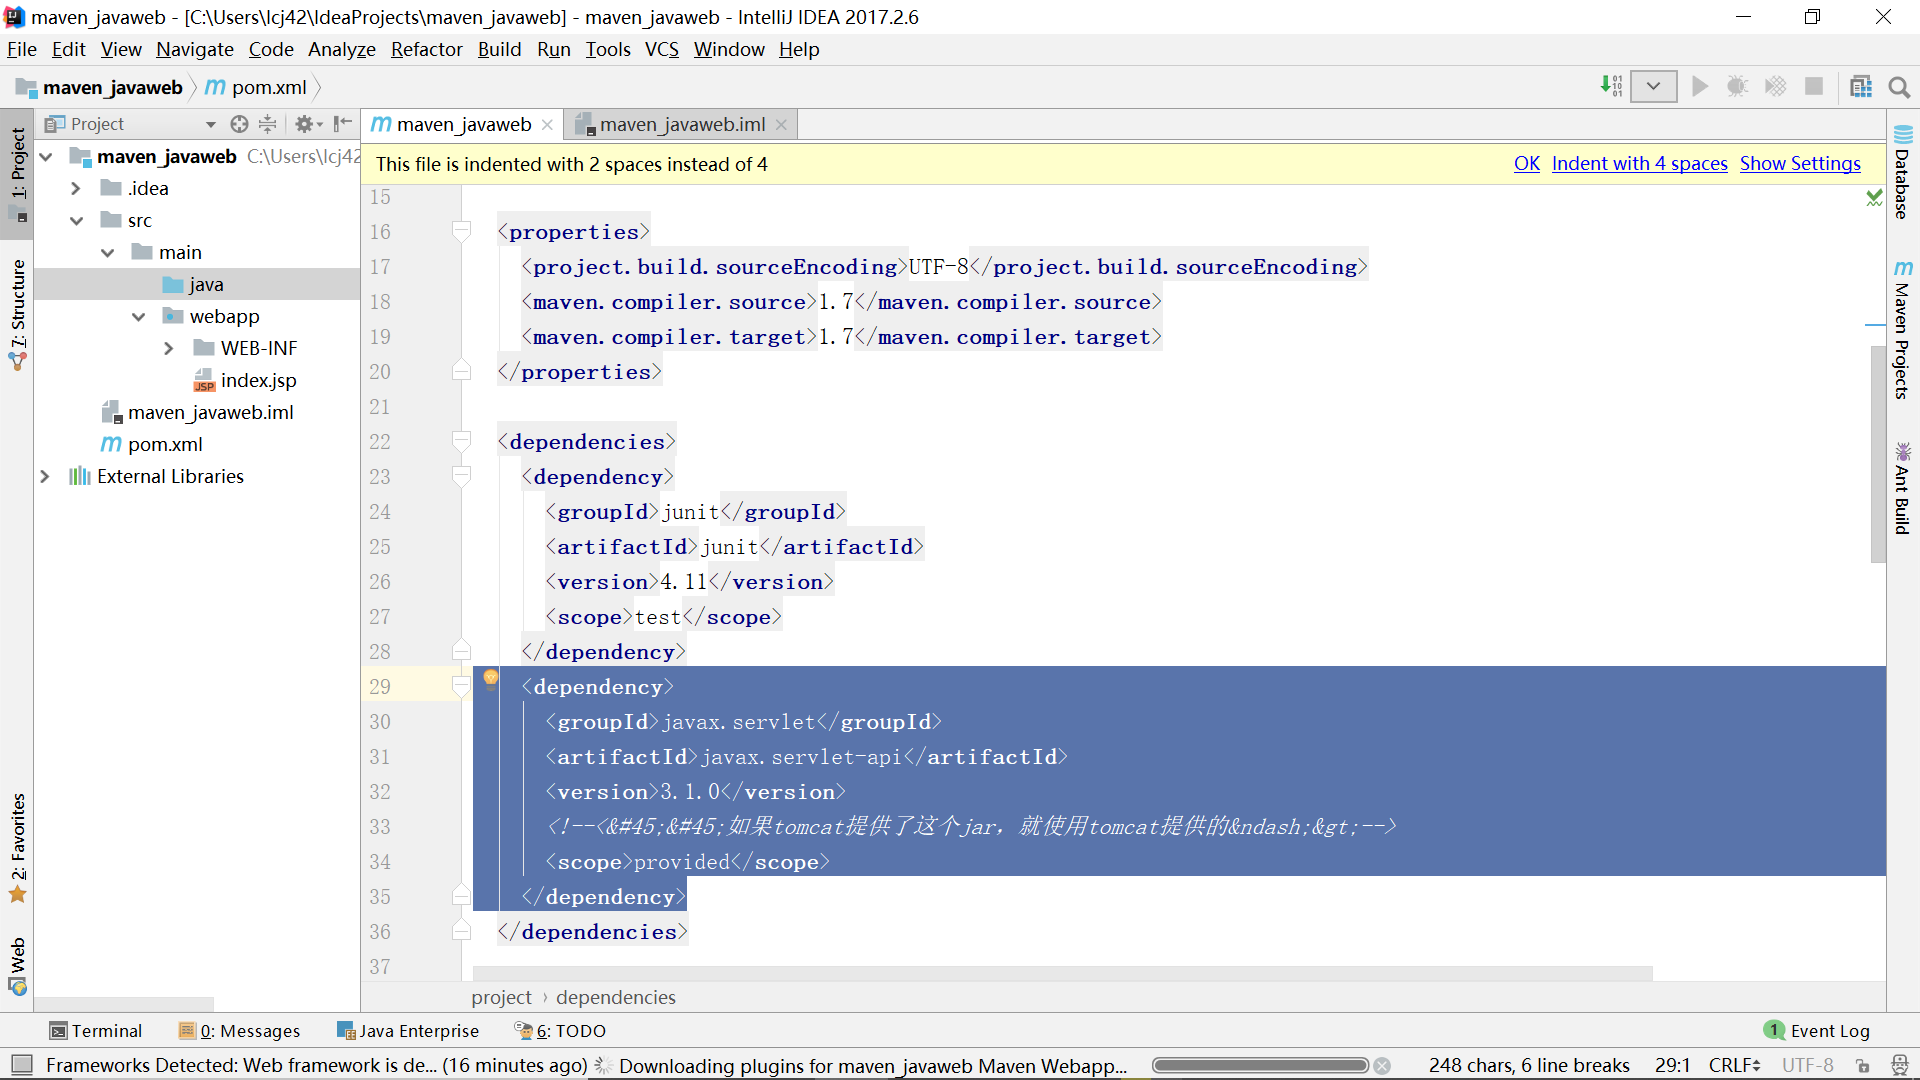The width and height of the screenshot is (1920, 1080).
Task: Expand the .idea folder node
Action: pyautogui.click(x=76, y=188)
